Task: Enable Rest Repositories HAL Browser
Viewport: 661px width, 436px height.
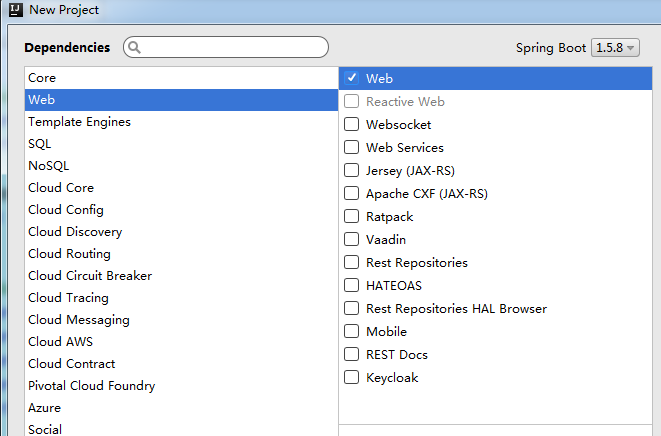Action: click(351, 308)
